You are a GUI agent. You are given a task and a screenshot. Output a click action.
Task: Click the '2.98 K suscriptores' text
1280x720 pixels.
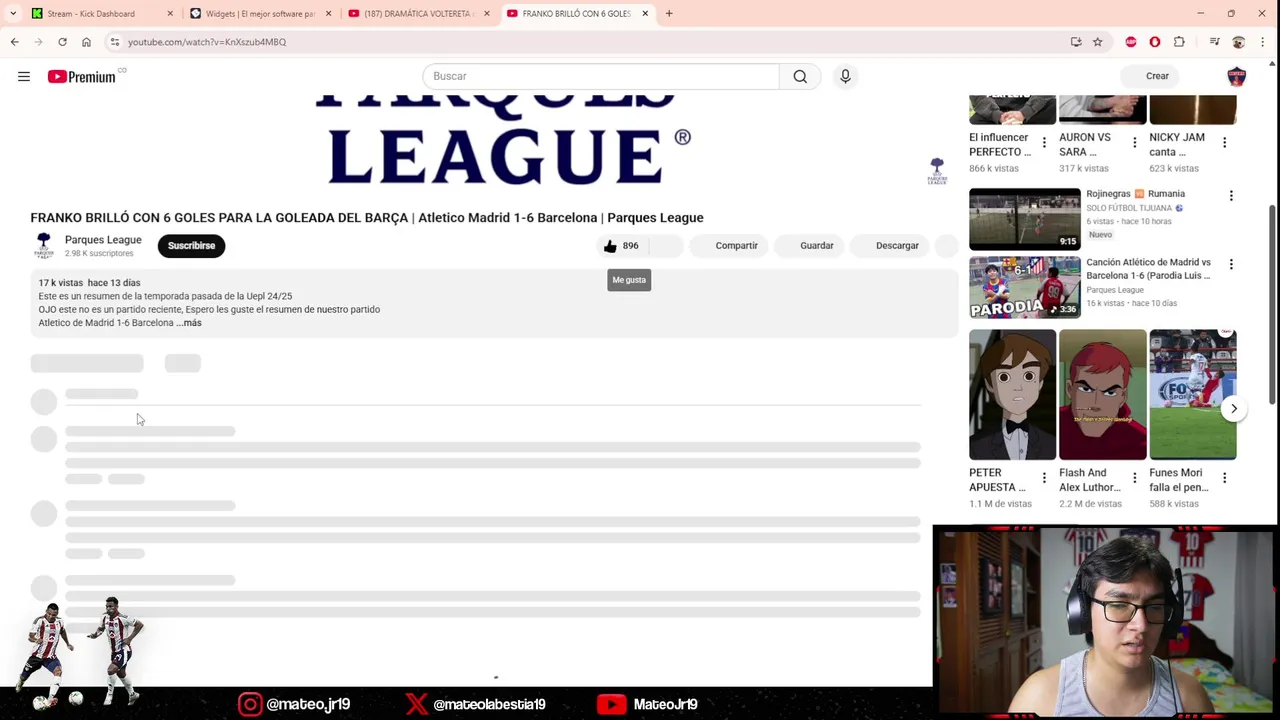99,254
